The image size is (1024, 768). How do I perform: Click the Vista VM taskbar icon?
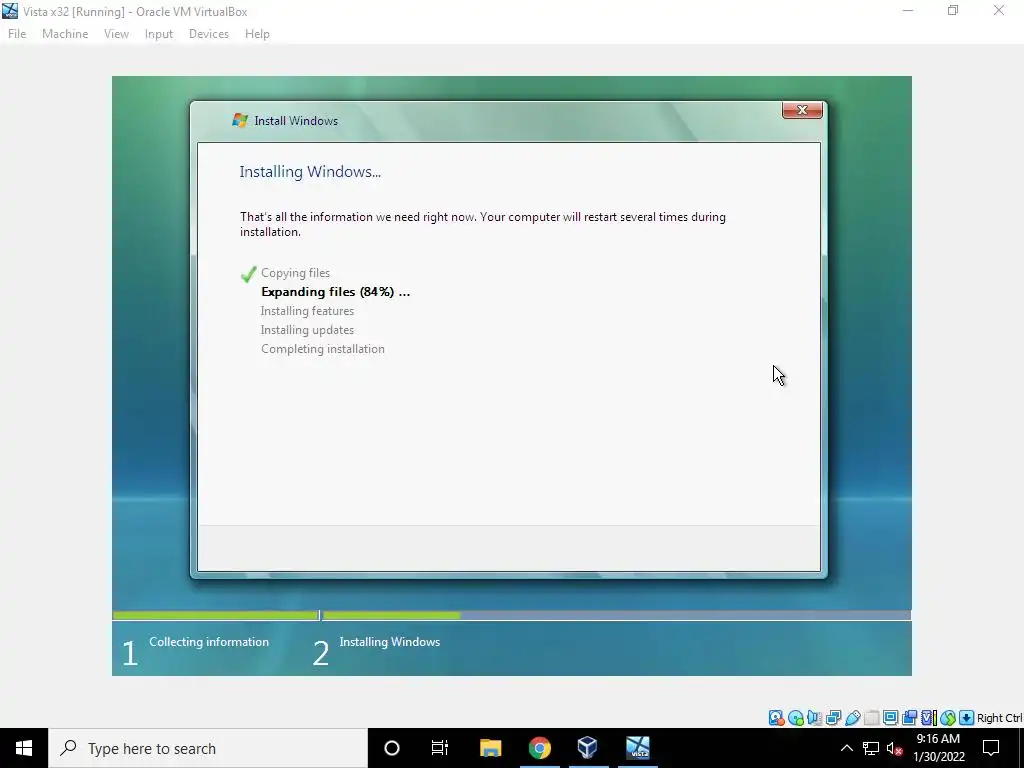tap(637, 748)
